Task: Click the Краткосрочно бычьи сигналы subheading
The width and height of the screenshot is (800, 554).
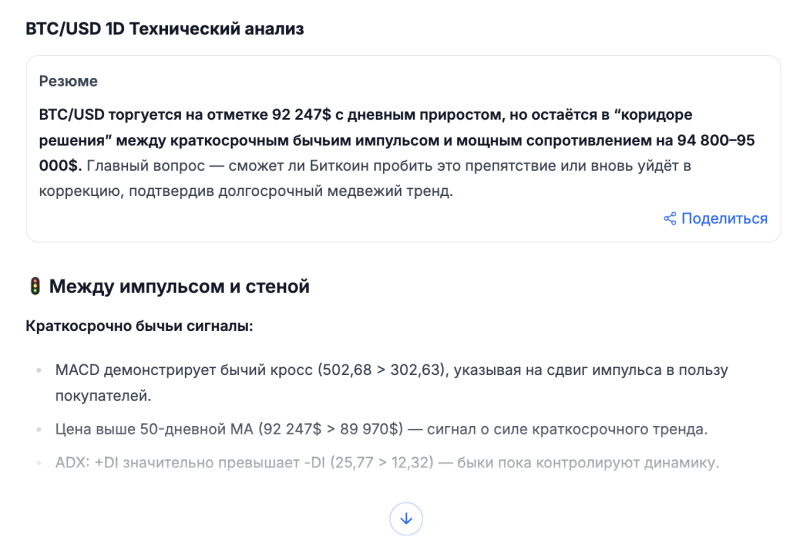Action: (x=139, y=326)
